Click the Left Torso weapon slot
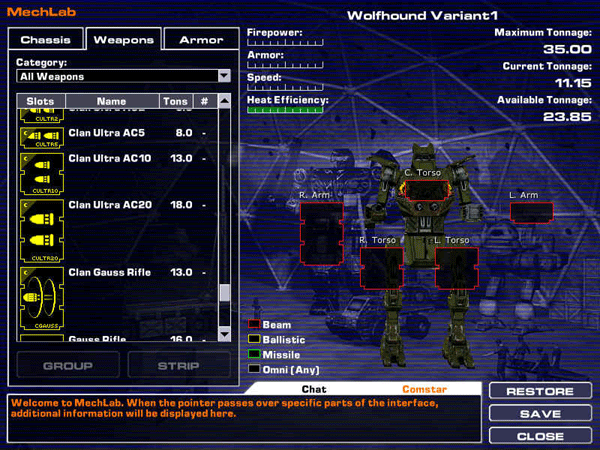 click(x=457, y=268)
